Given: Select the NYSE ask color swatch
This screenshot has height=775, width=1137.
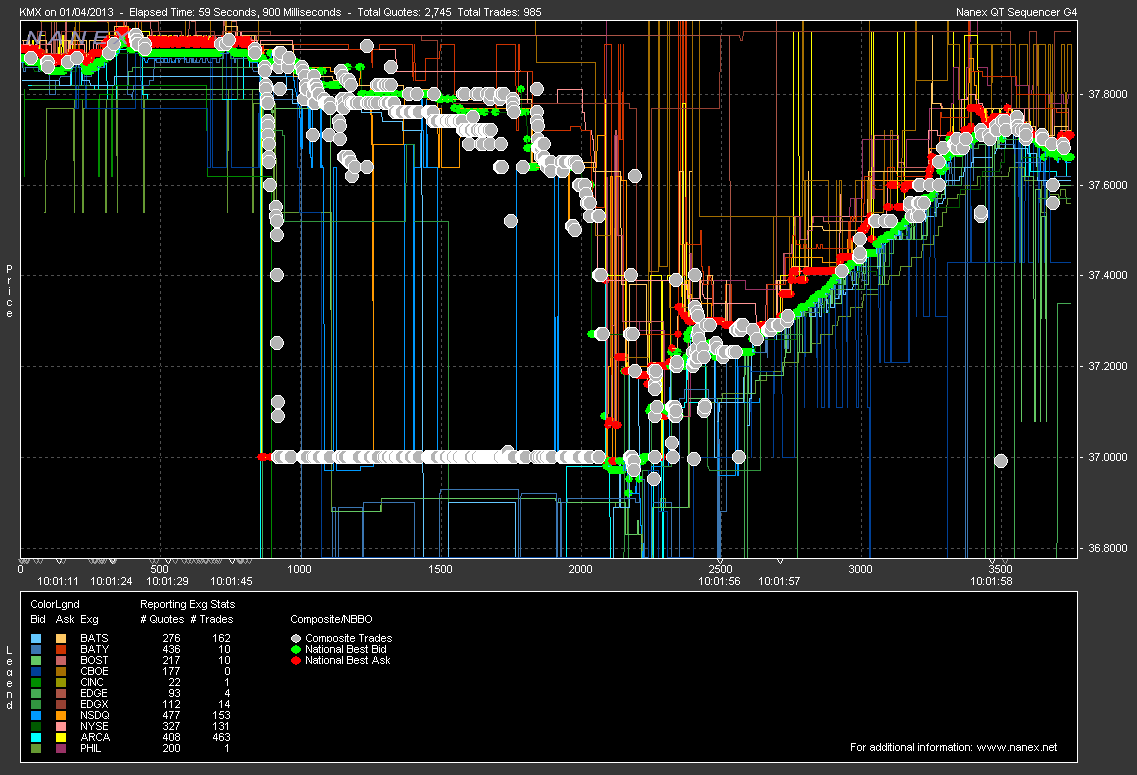Looking at the screenshot, I should click(62, 726).
